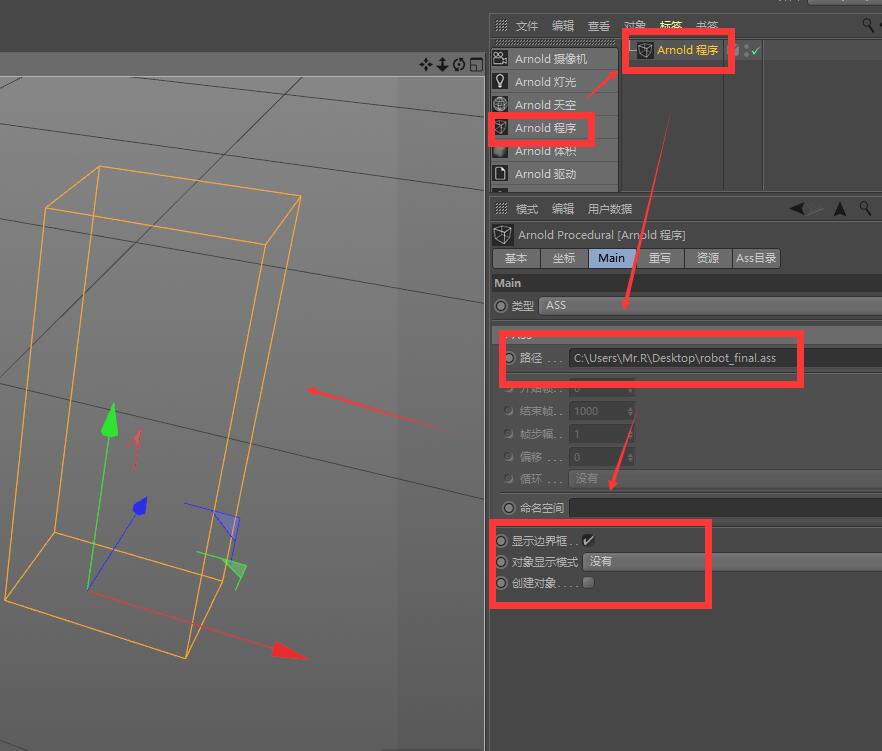Toggle visibility dots of Arnold 程序 object
882x751 pixels.
[x=746, y=51]
